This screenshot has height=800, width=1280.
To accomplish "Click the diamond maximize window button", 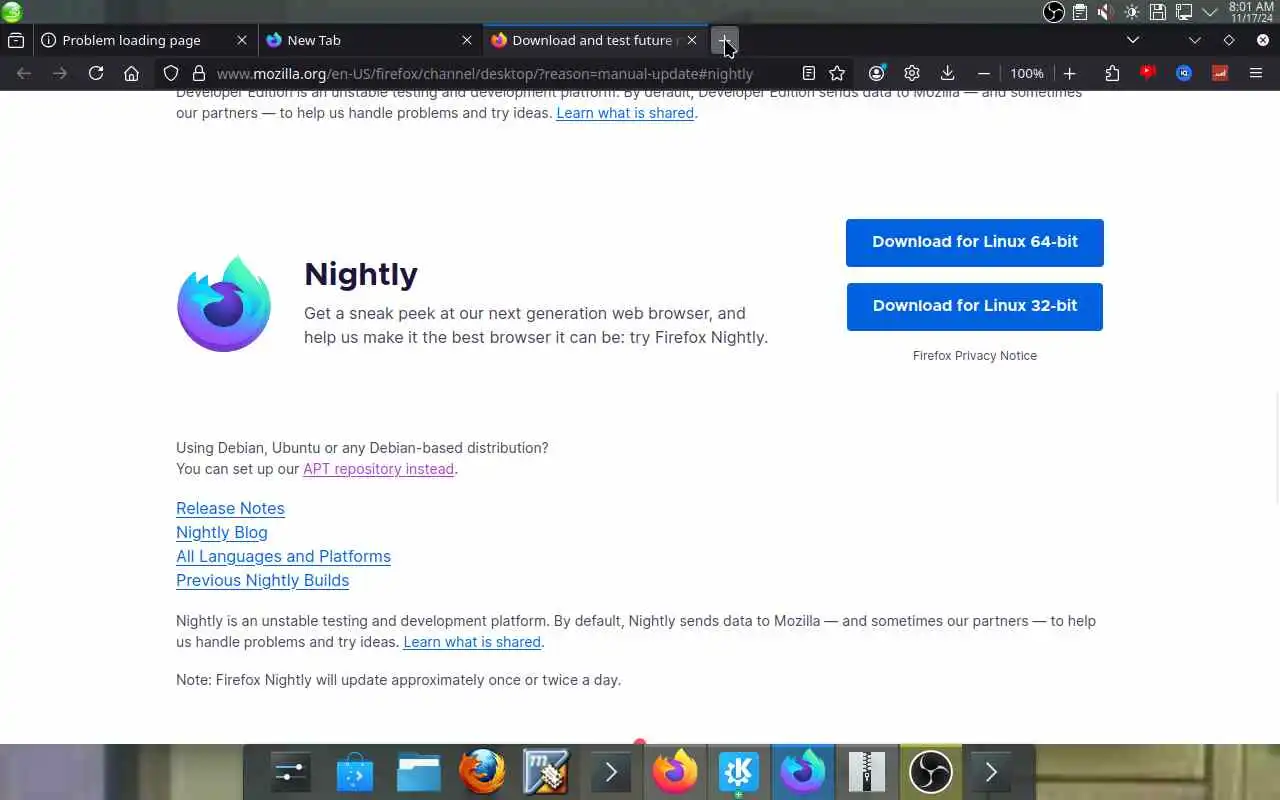I will pyautogui.click(x=1229, y=40).
